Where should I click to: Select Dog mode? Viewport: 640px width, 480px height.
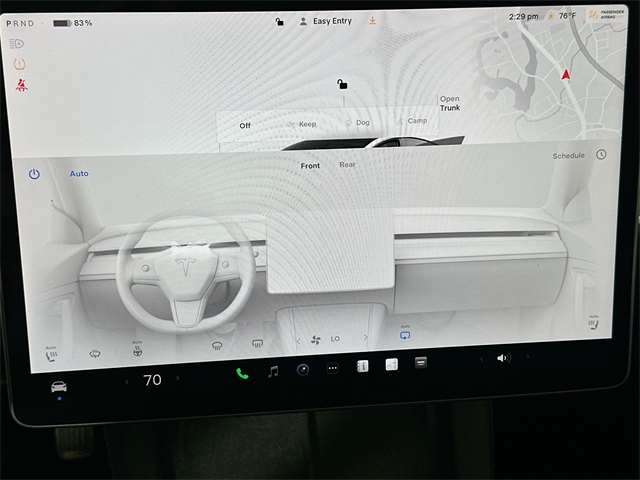tap(357, 122)
